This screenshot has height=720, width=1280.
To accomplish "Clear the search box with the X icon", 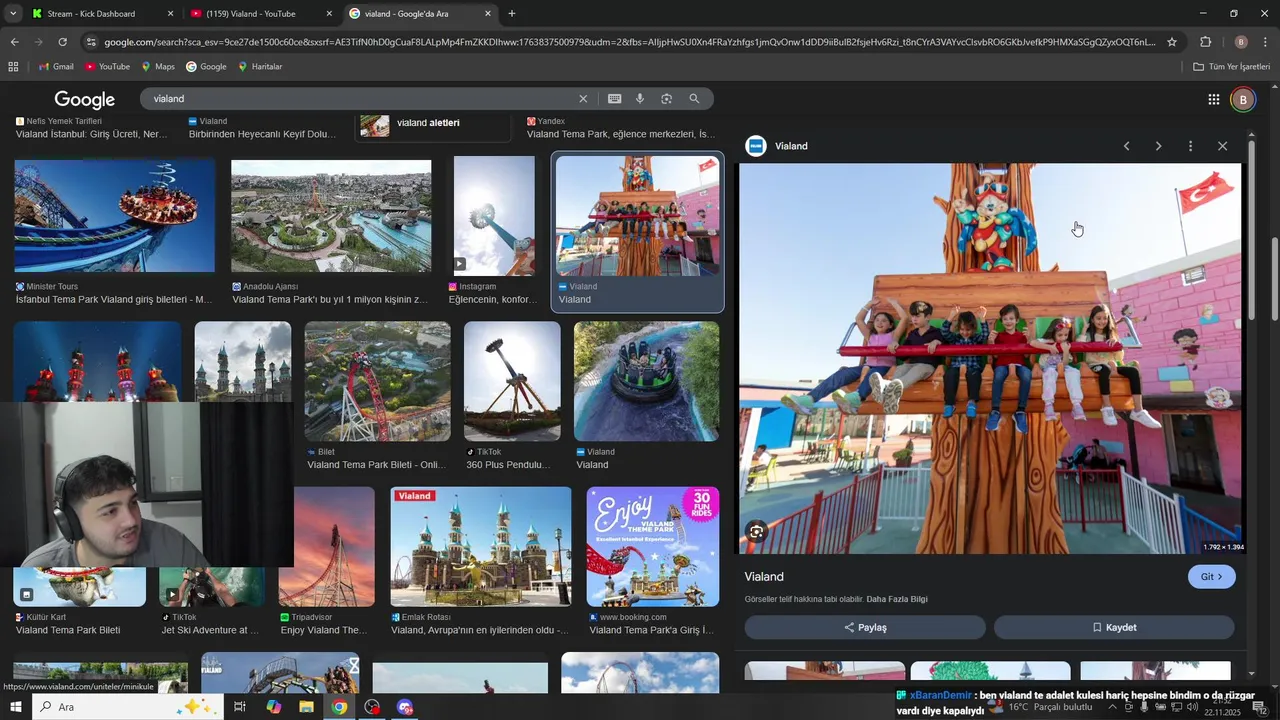I will point(583,99).
